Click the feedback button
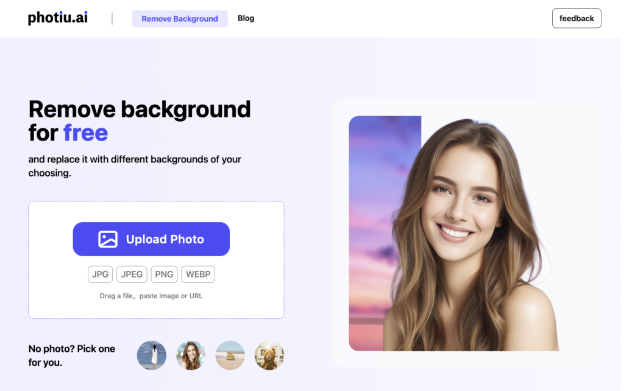The height and width of the screenshot is (391, 644). coord(576,18)
